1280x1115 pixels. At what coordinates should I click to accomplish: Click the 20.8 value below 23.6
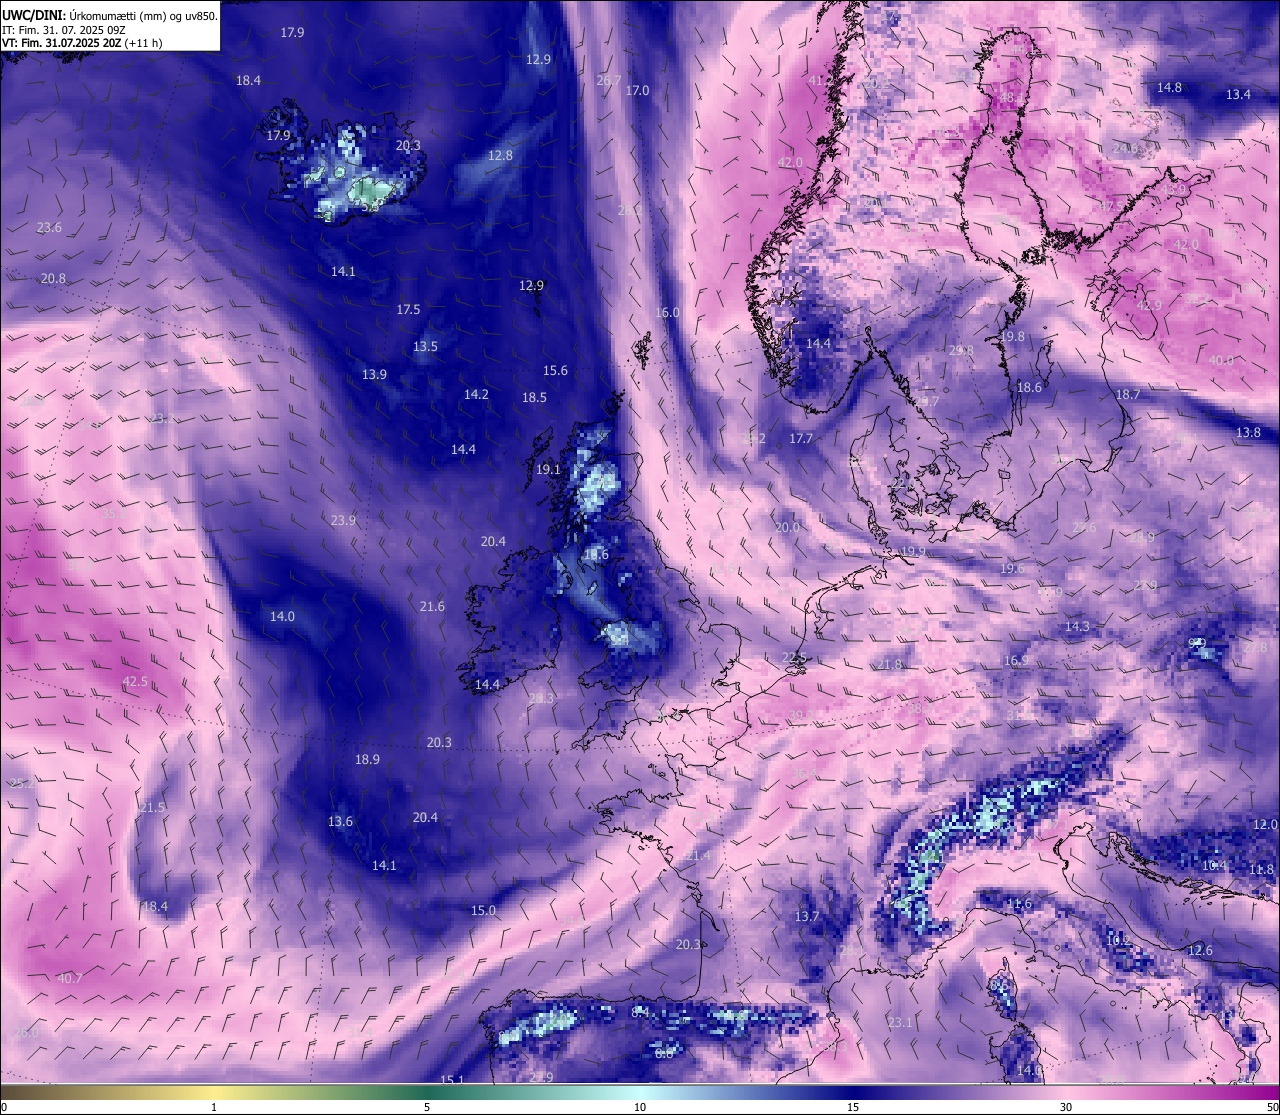54,279
